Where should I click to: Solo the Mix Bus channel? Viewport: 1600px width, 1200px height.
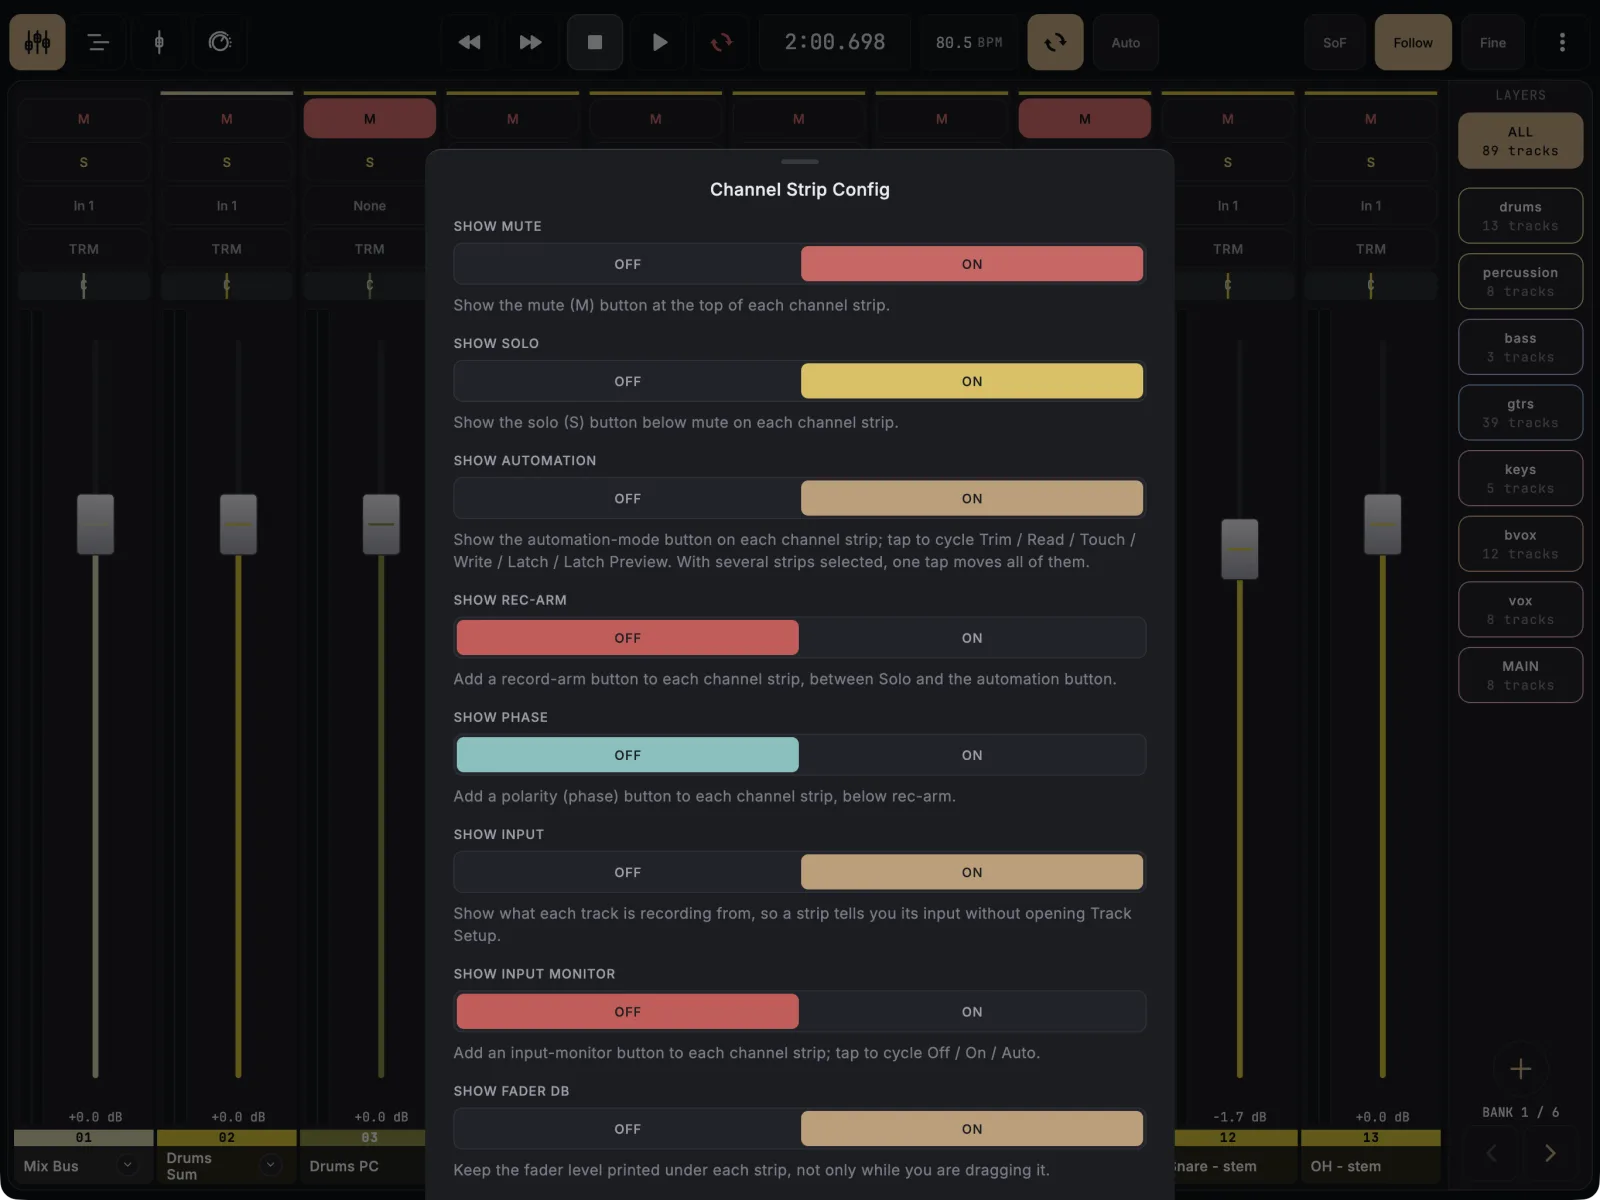(84, 162)
